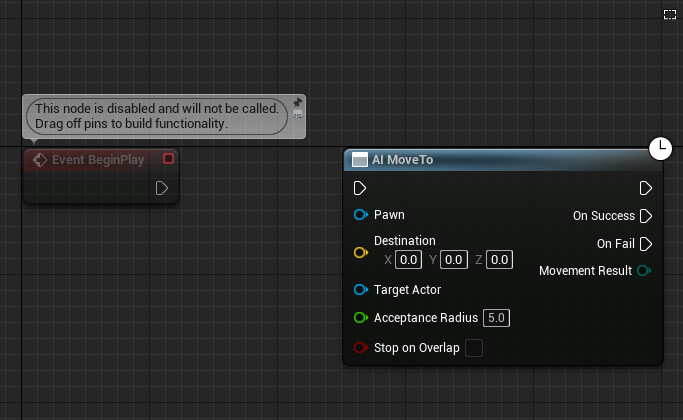Screen dimensions: 683x420
Task: Select the AI MoveTo node title
Action: pyautogui.click(x=402, y=160)
